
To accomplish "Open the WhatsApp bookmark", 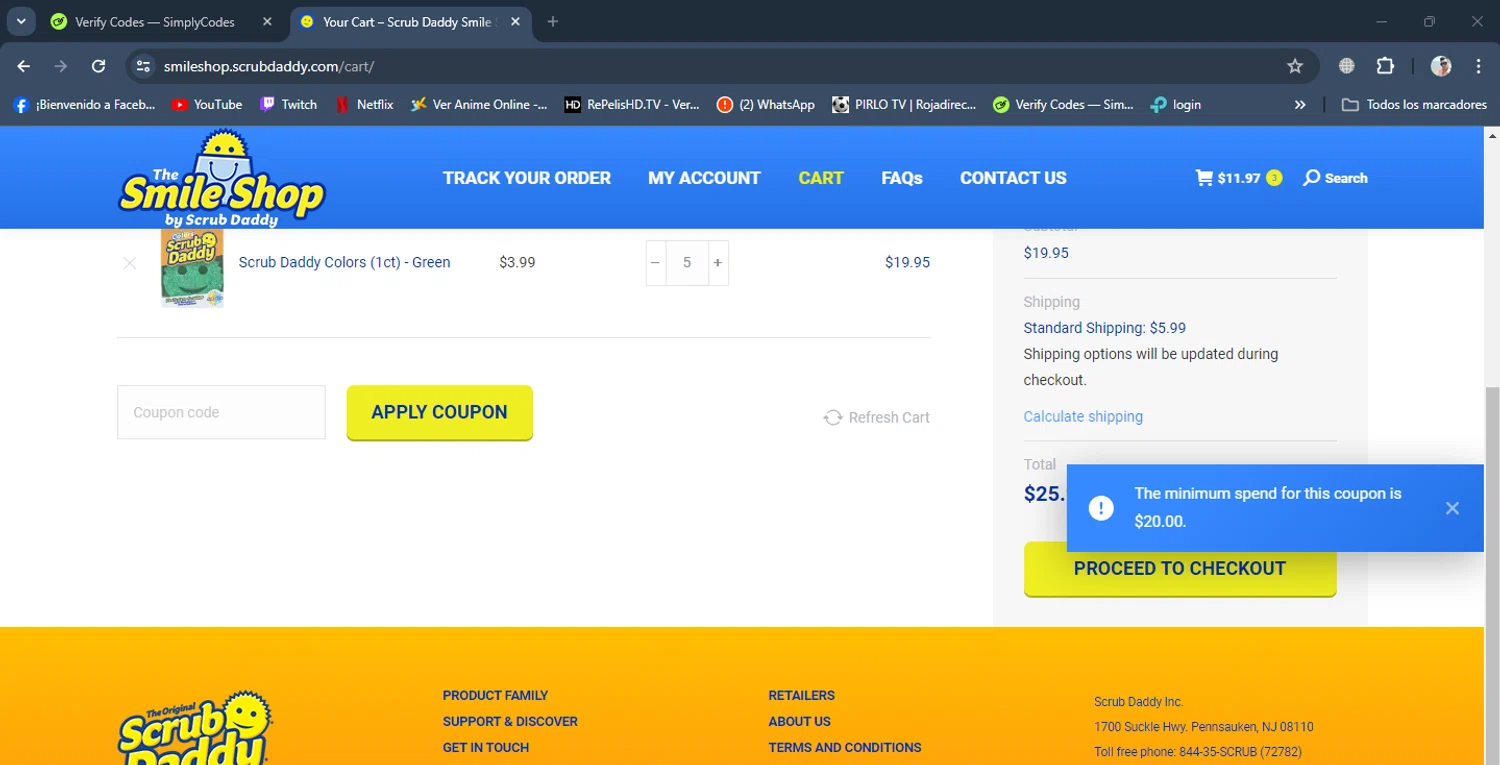I will coord(766,104).
